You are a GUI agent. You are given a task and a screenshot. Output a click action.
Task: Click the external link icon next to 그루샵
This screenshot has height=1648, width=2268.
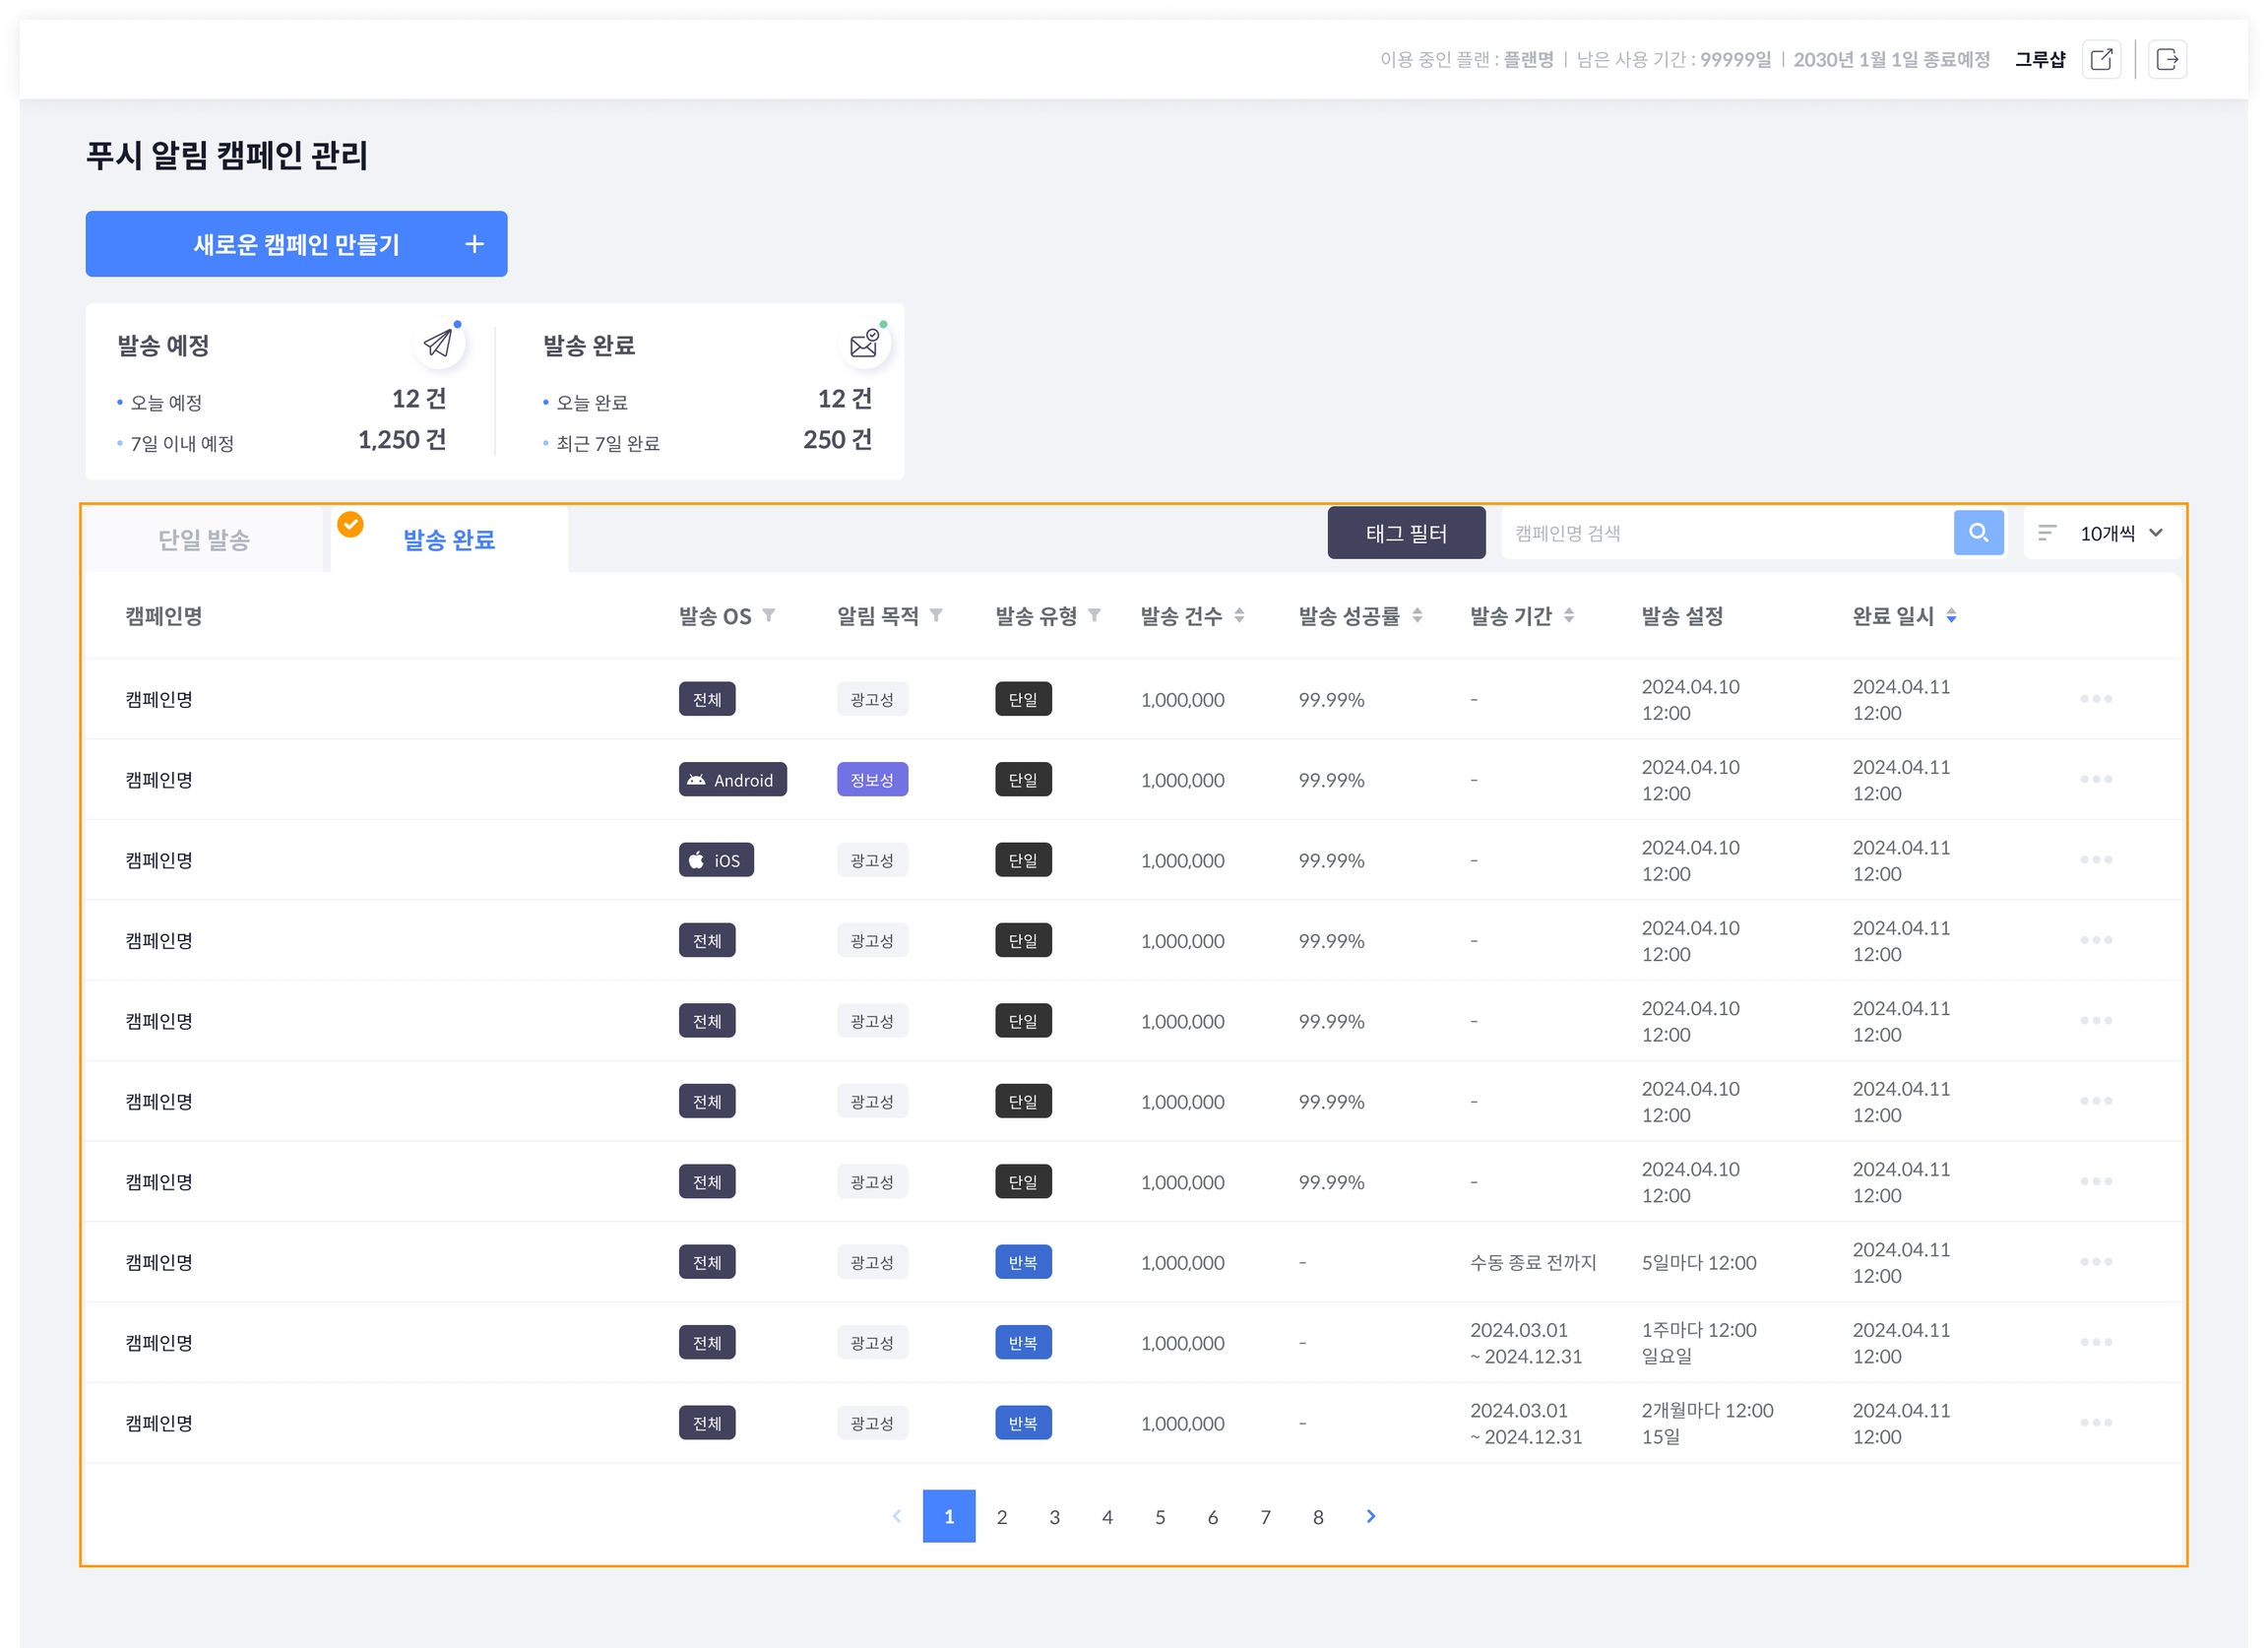[2101, 59]
